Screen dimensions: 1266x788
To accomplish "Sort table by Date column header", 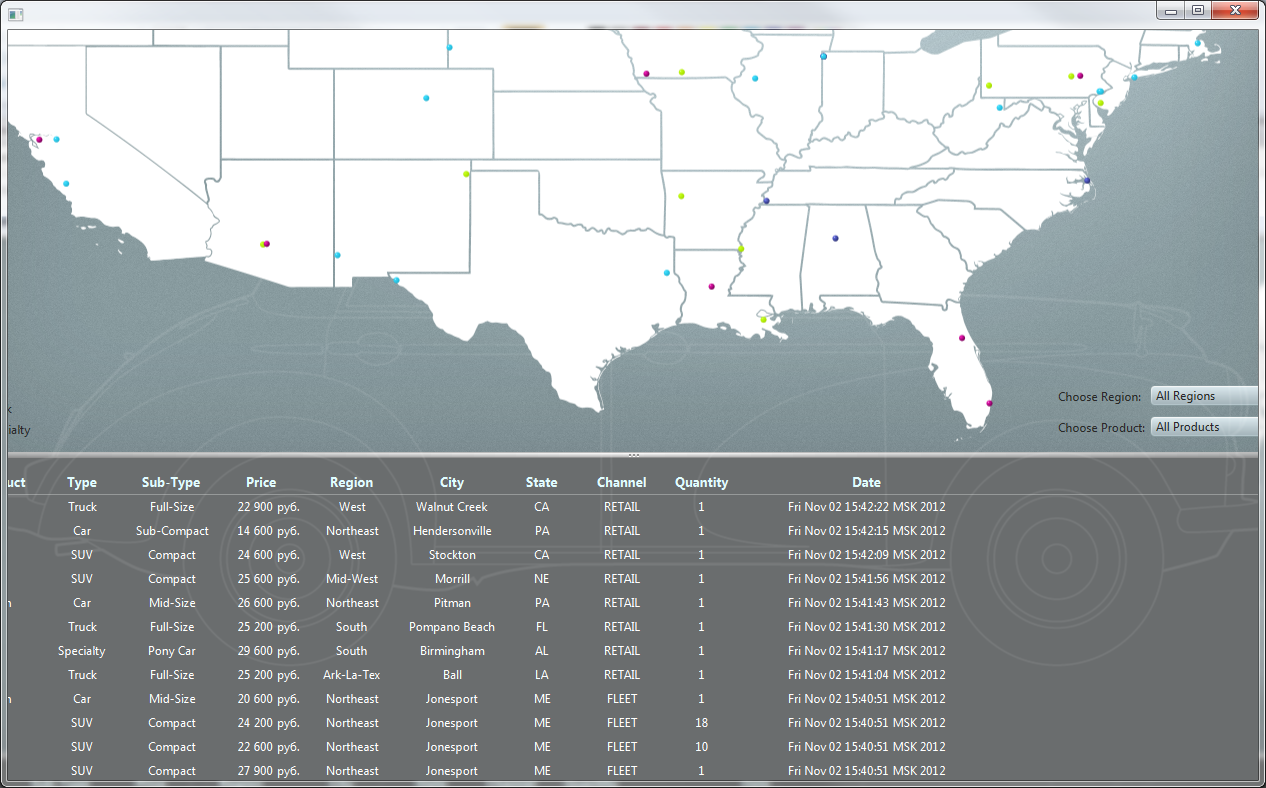I will point(866,482).
